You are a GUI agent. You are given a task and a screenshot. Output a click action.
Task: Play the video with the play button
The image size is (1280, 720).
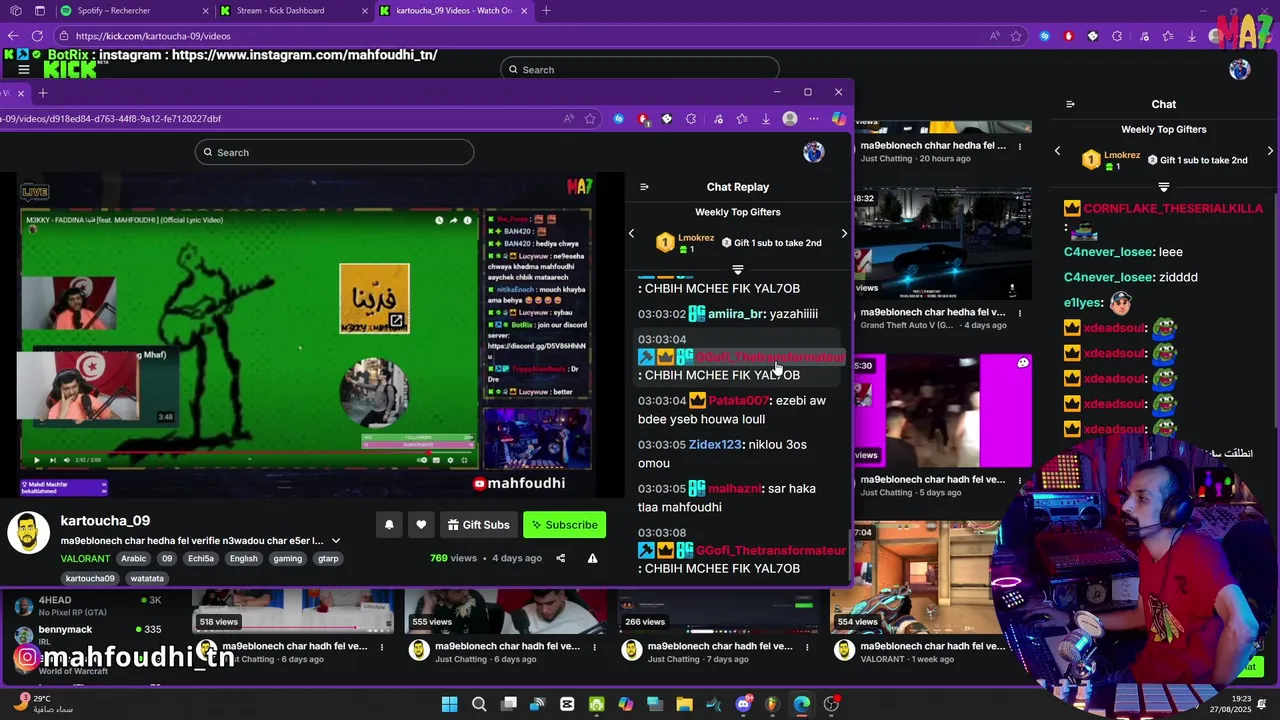click(38, 460)
